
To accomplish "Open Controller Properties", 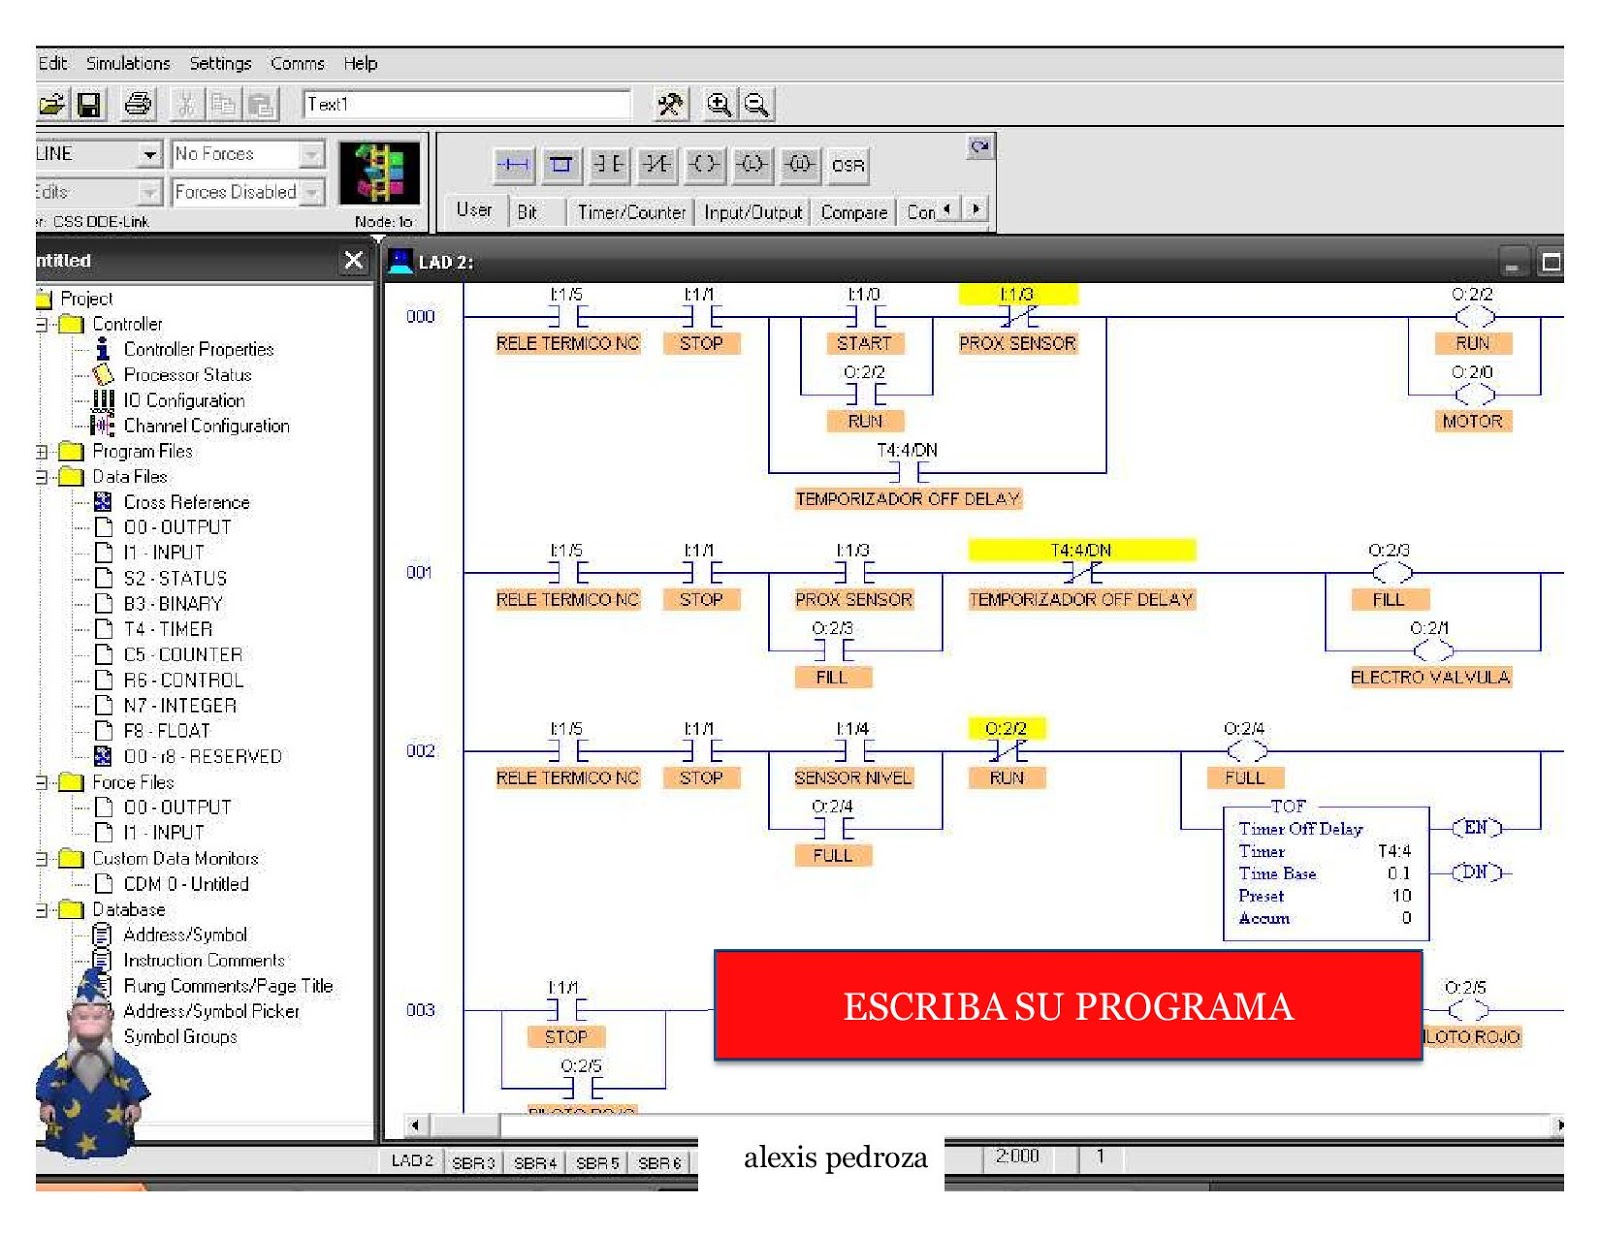I will (x=198, y=349).
